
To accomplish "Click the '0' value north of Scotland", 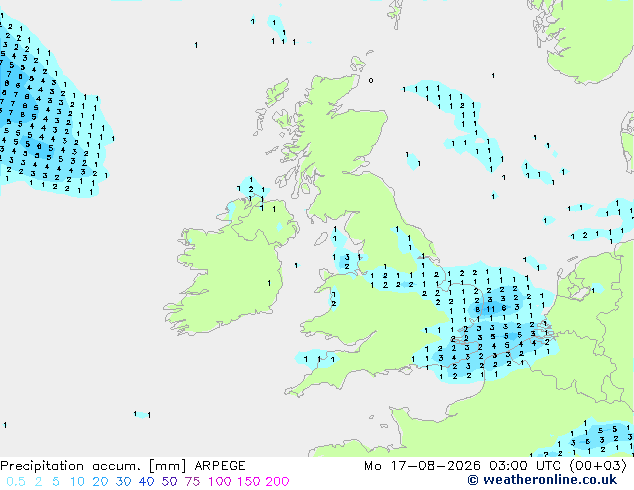I will pyautogui.click(x=371, y=80).
